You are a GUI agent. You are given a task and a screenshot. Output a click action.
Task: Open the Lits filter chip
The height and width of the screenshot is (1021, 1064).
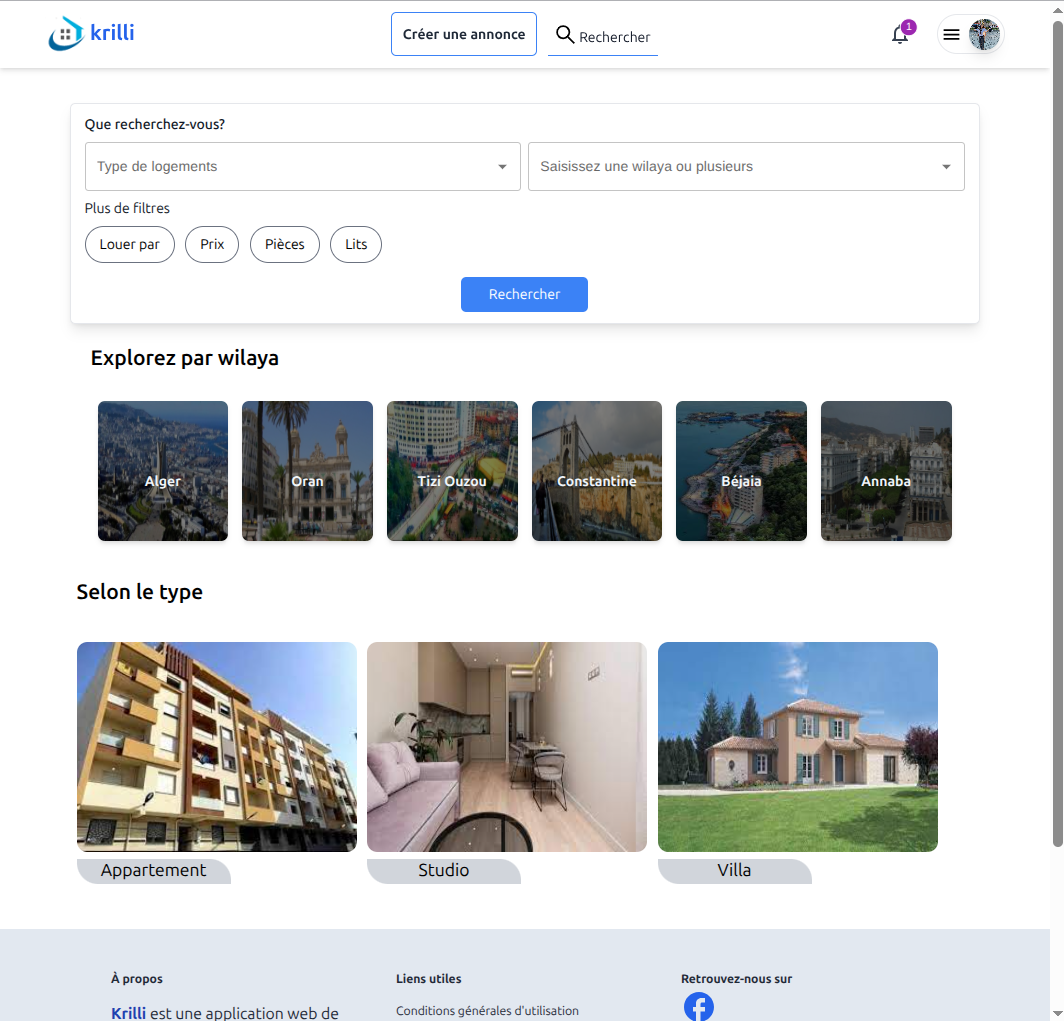(356, 244)
